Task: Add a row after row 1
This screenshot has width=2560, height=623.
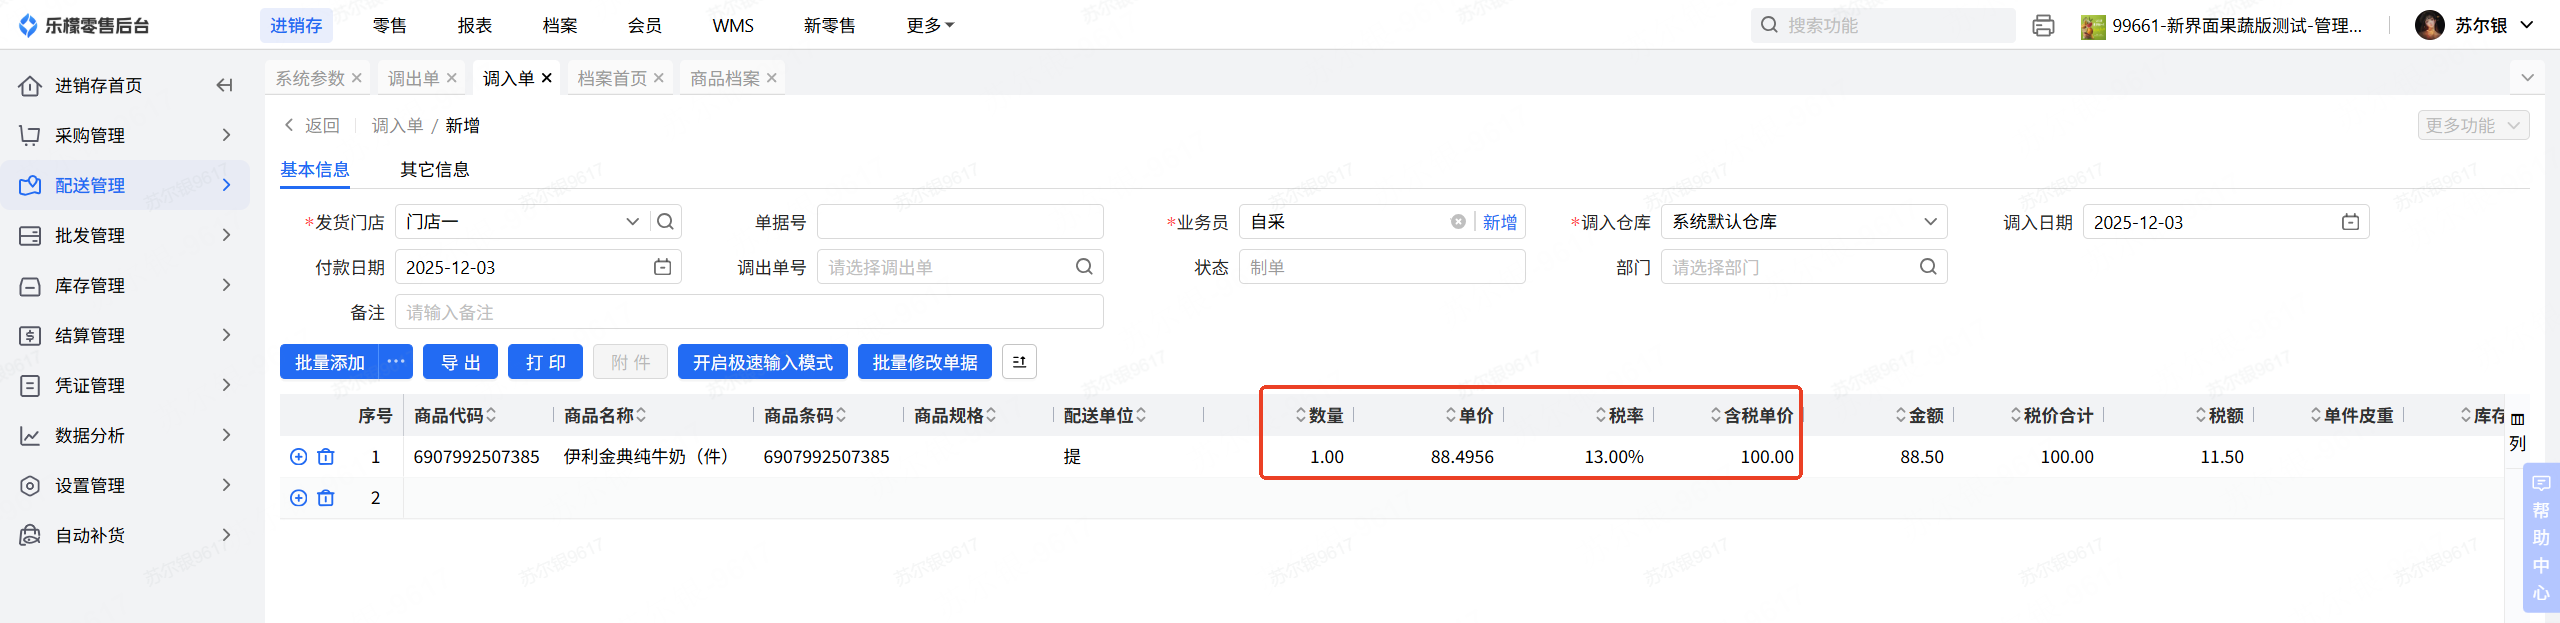Action: point(298,457)
